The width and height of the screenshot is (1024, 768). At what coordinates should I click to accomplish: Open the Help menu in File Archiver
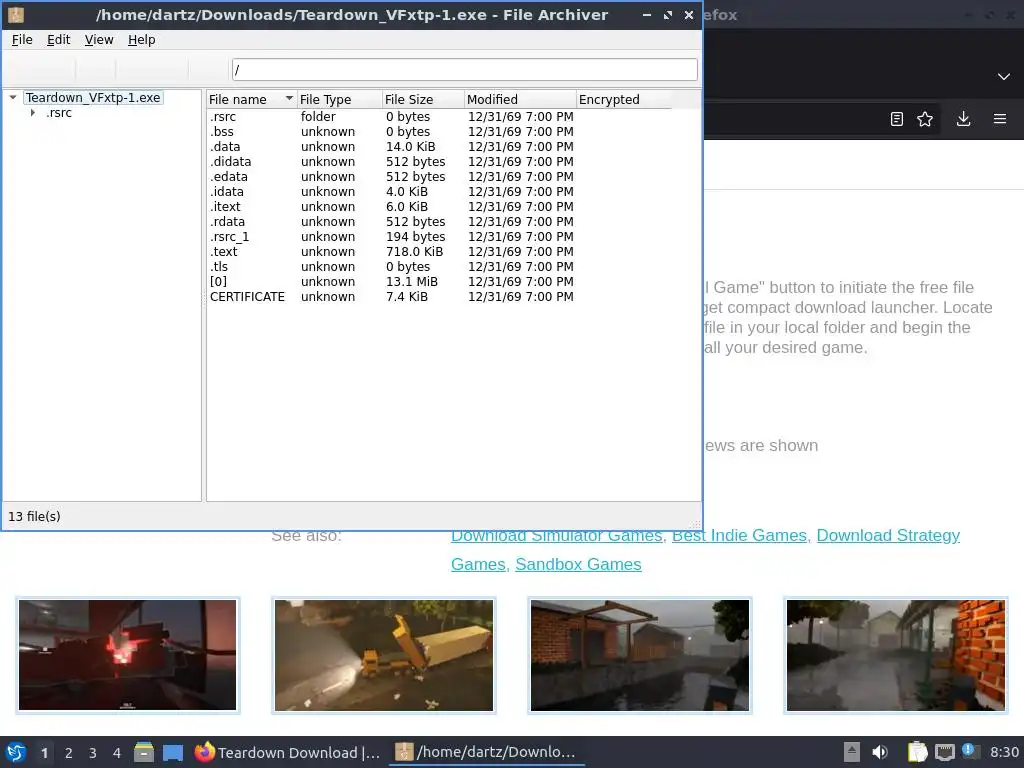[142, 40]
